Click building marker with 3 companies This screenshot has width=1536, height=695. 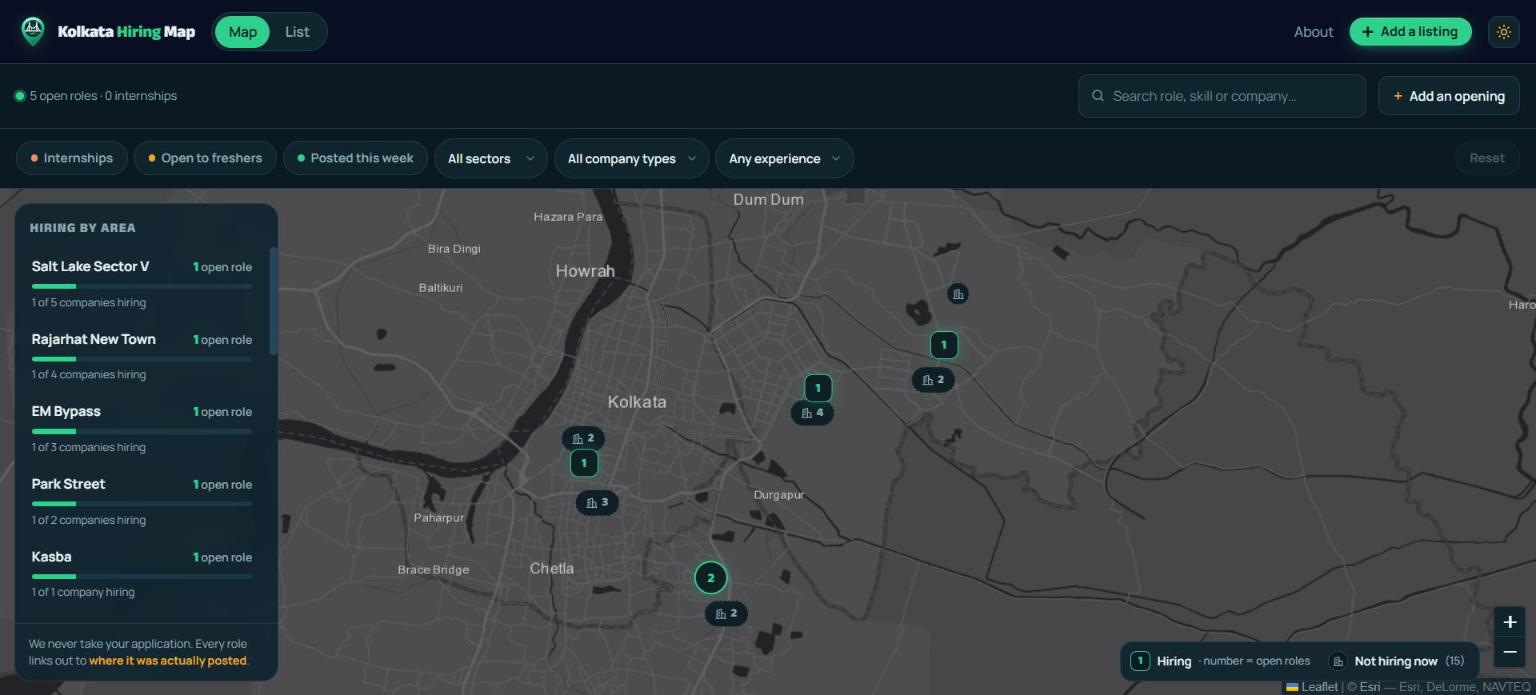pyautogui.click(x=597, y=503)
